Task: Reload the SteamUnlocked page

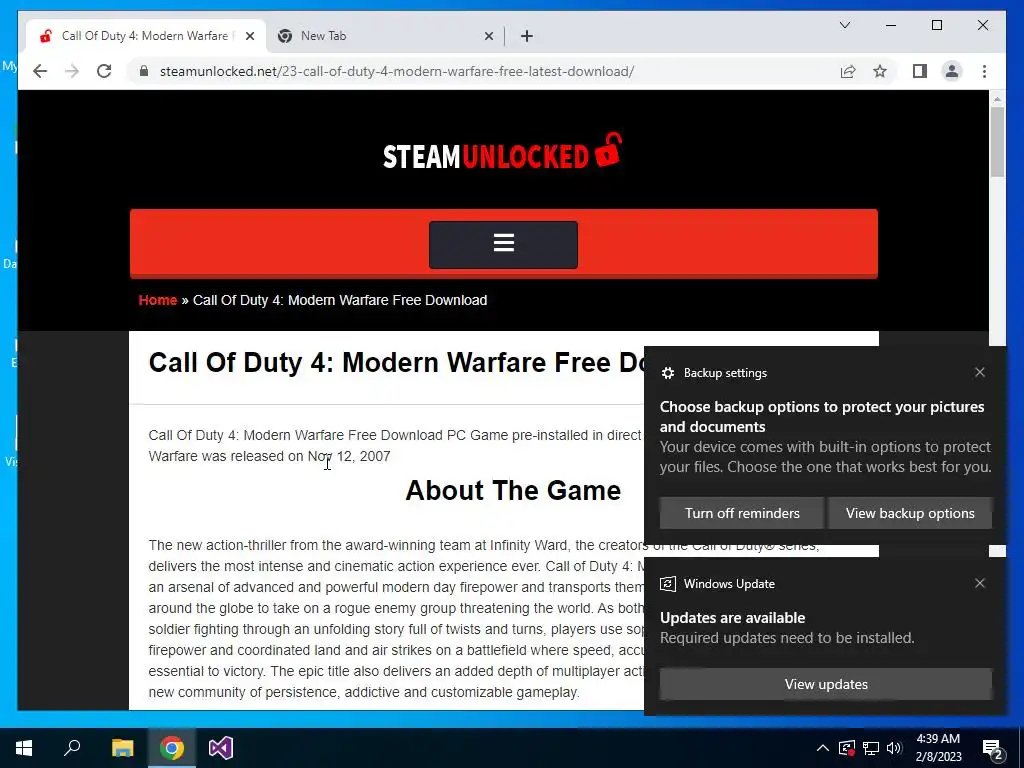Action: pyautogui.click(x=104, y=71)
